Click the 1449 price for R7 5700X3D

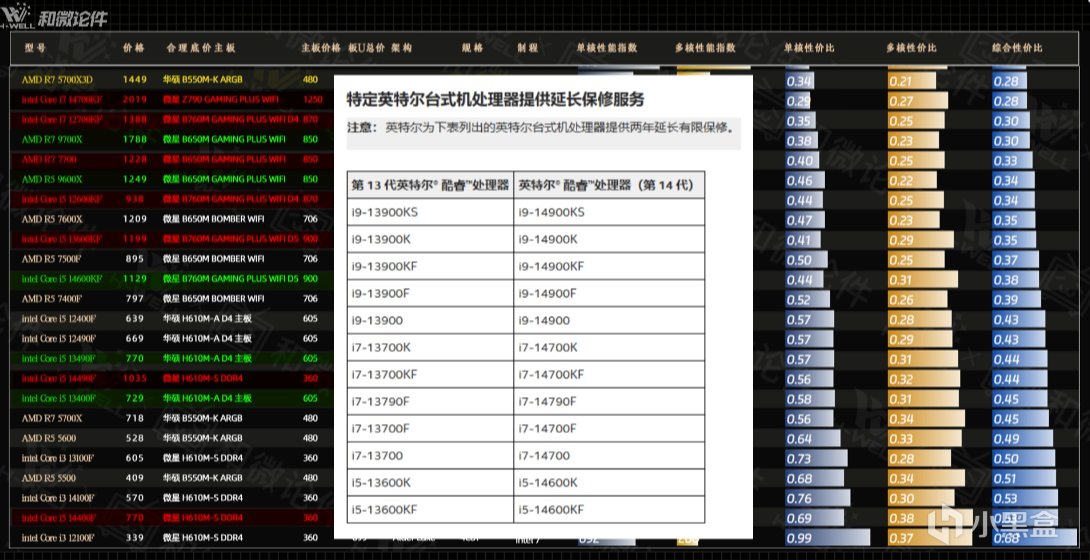pyautogui.click(x=135, y=80)
